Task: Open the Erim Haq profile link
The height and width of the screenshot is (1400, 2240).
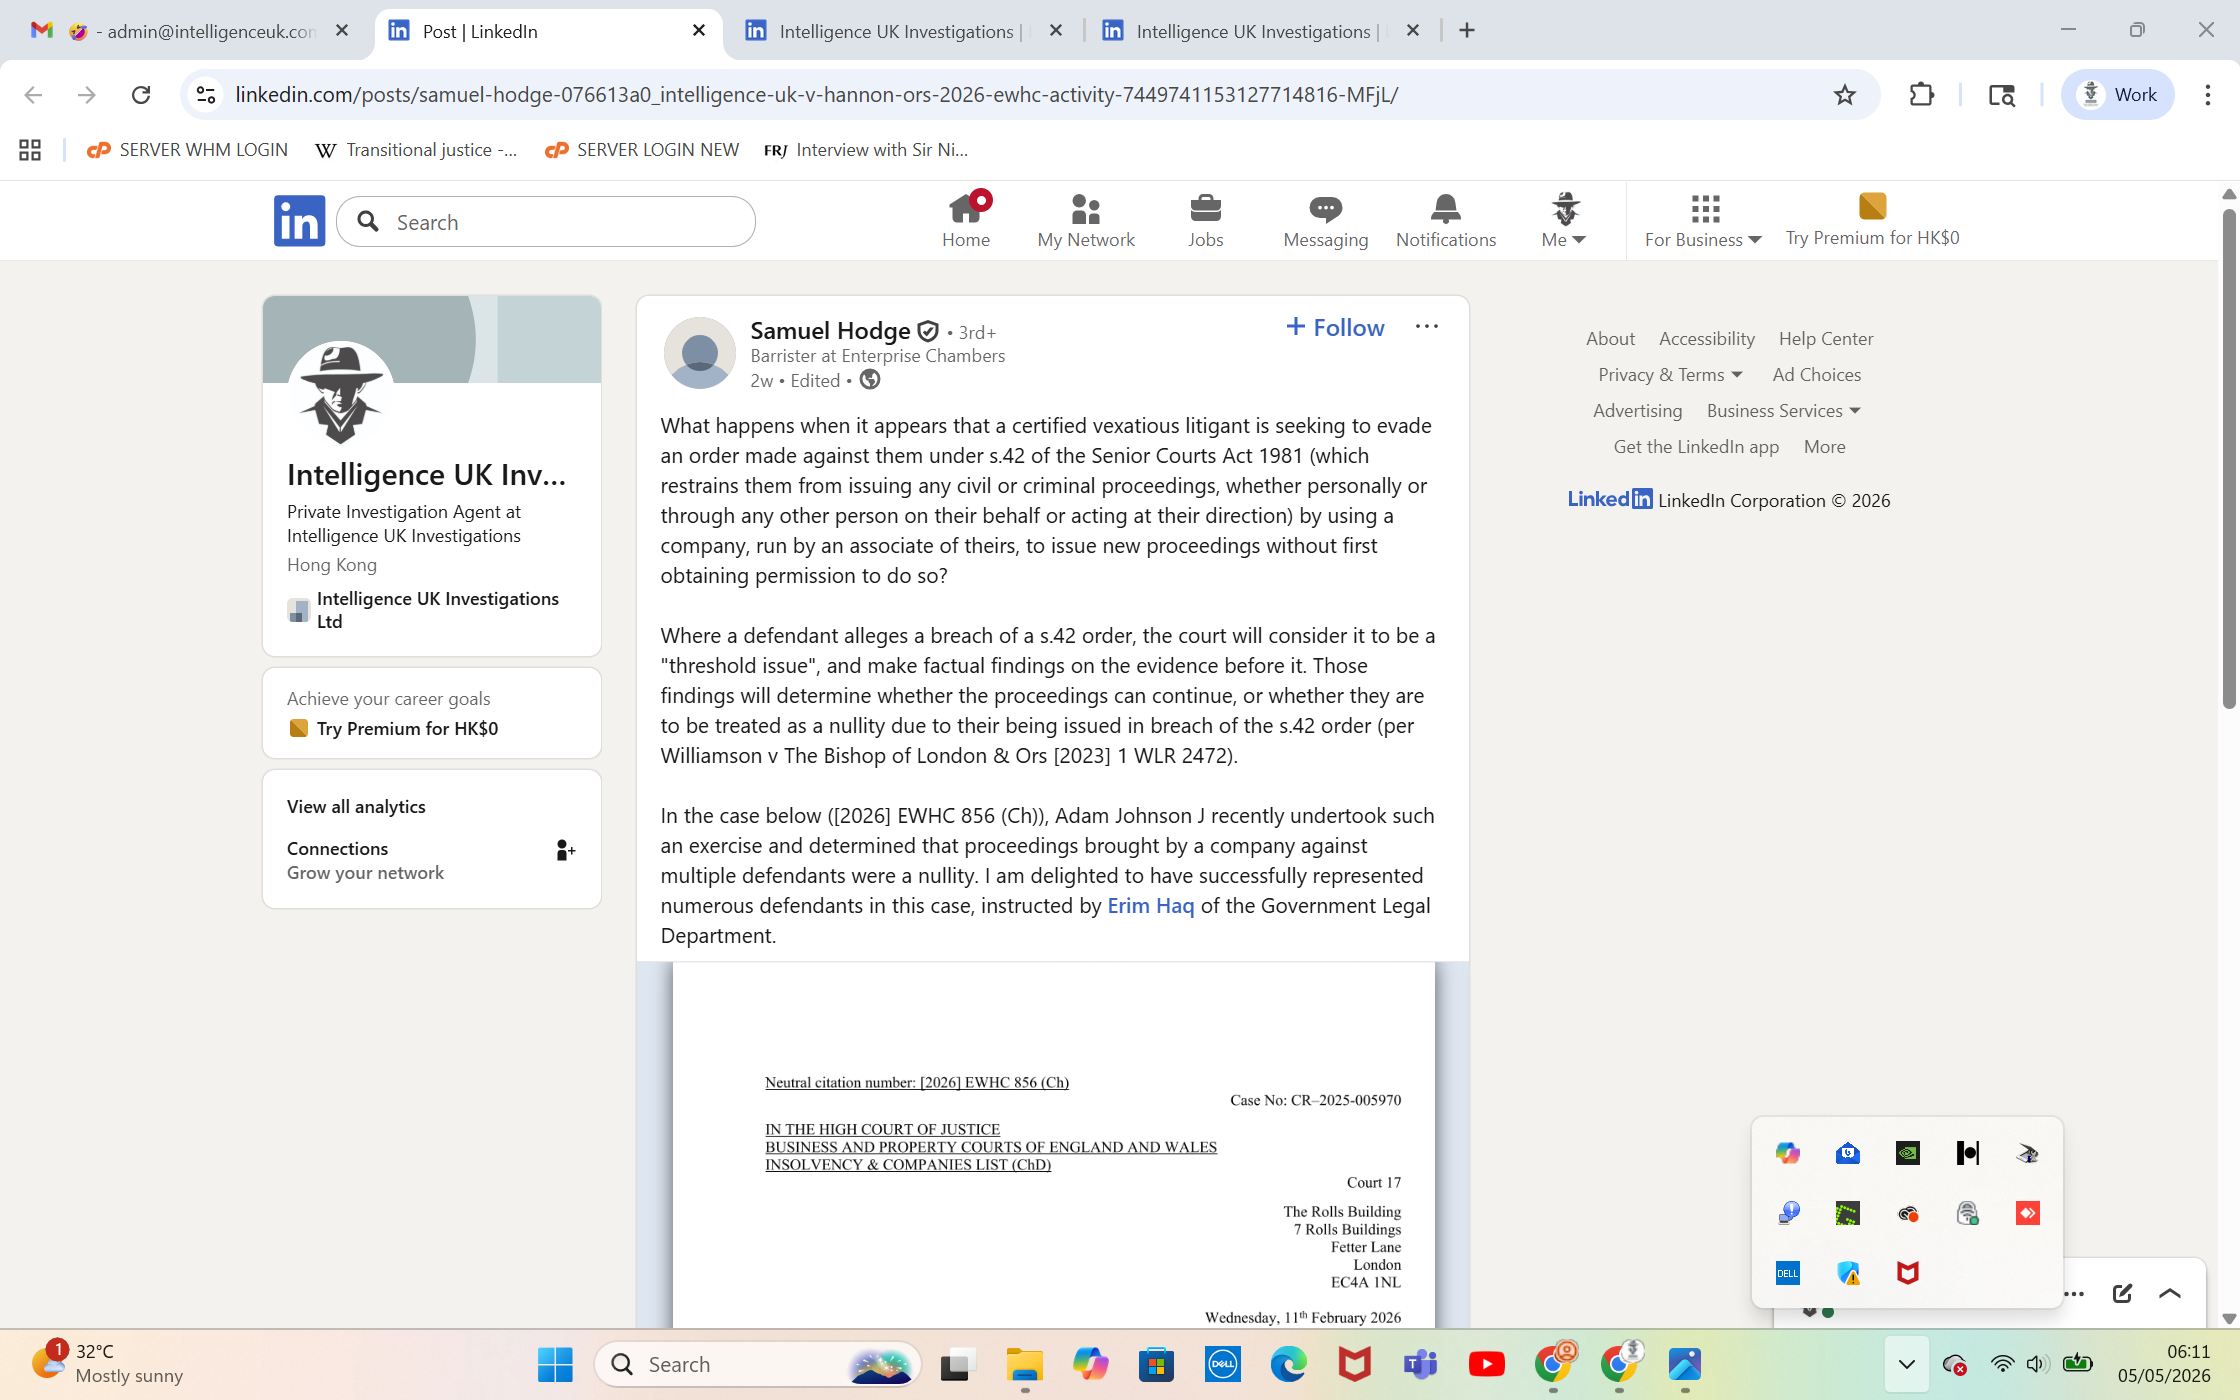Action: (x=1150, y=906)
